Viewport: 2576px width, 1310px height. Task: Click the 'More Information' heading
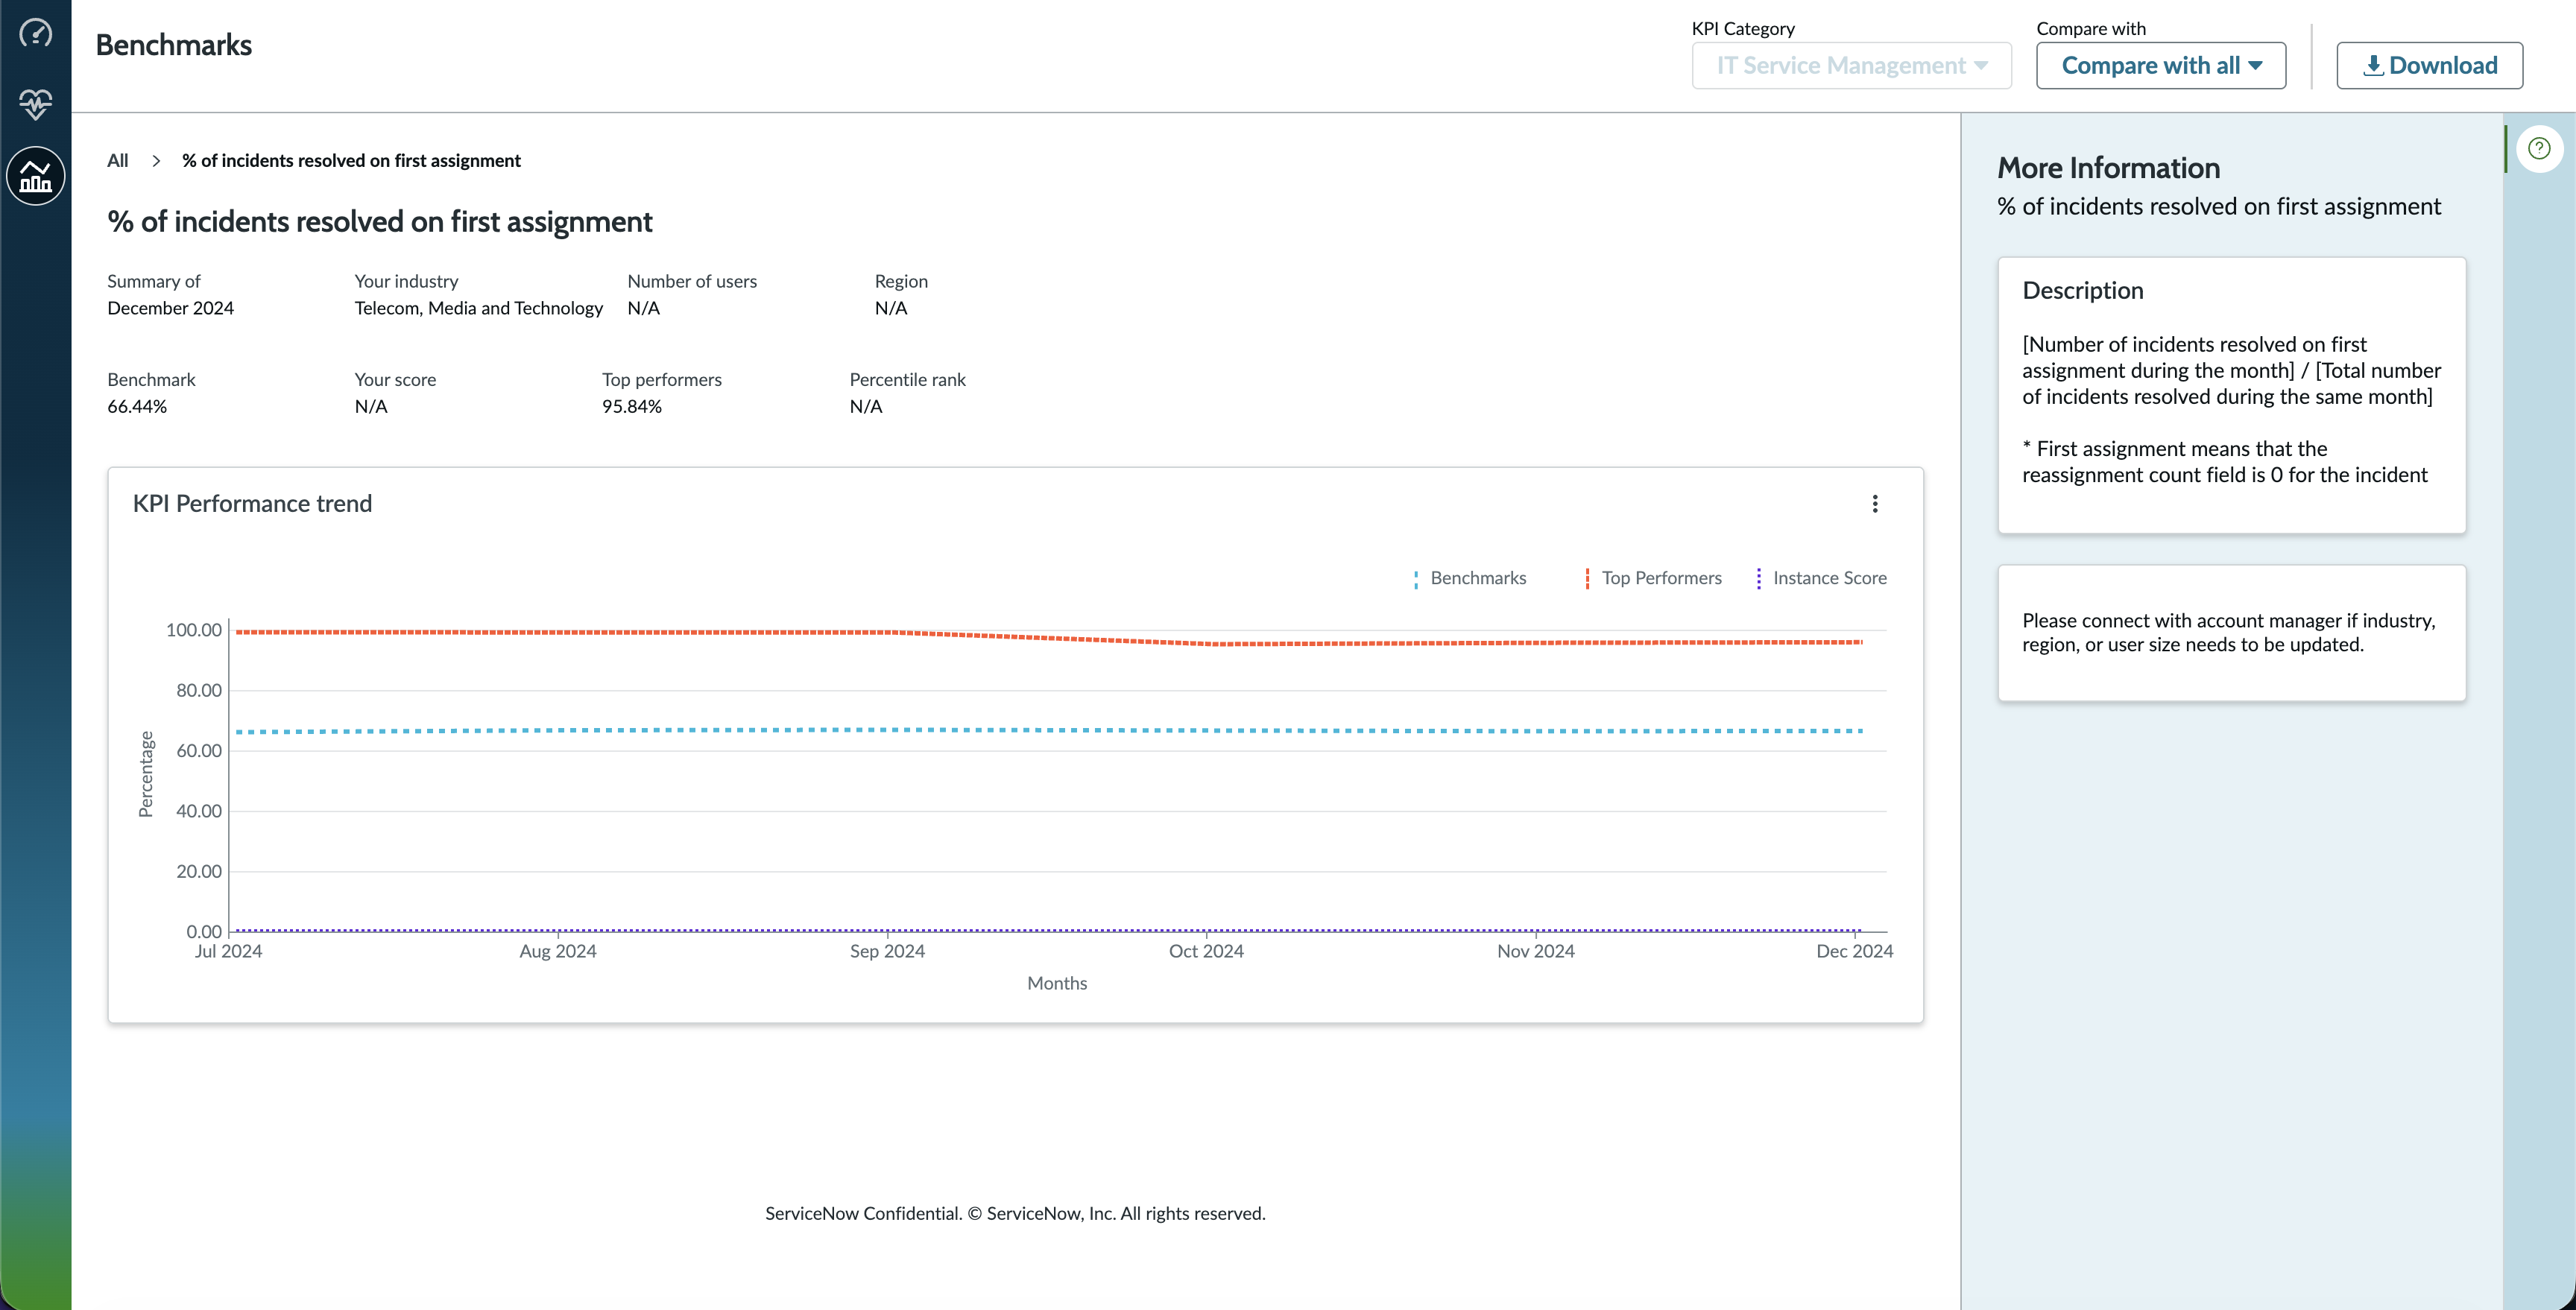2109,168
